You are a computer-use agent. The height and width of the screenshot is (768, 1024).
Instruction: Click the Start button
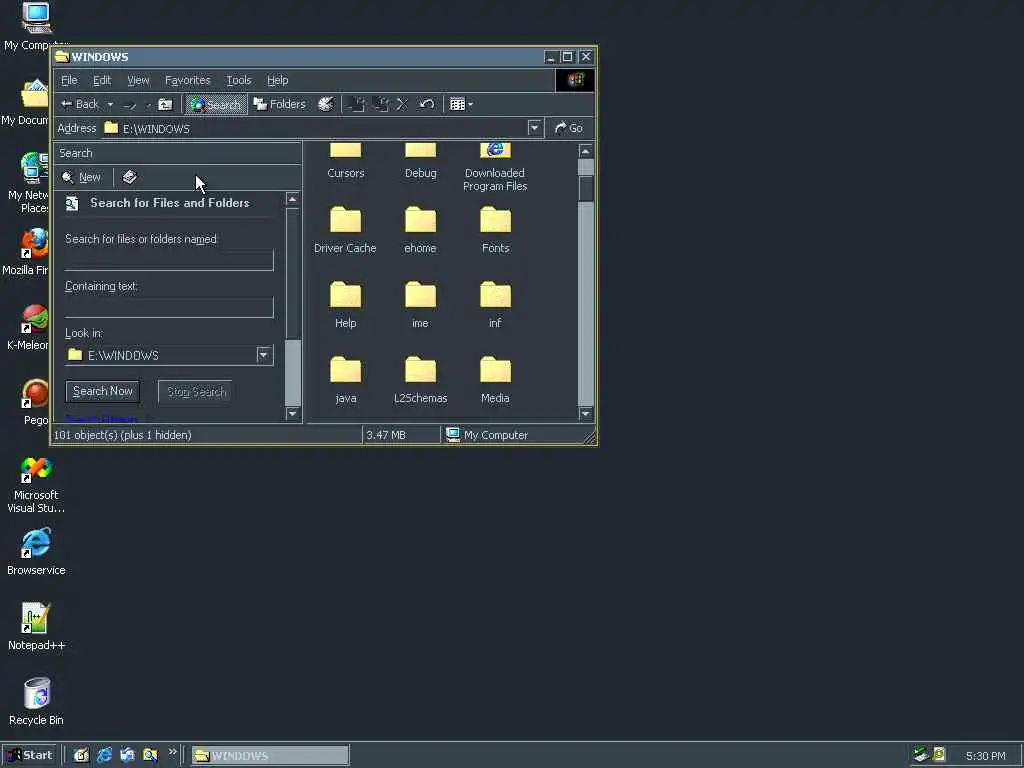(30, 756)
